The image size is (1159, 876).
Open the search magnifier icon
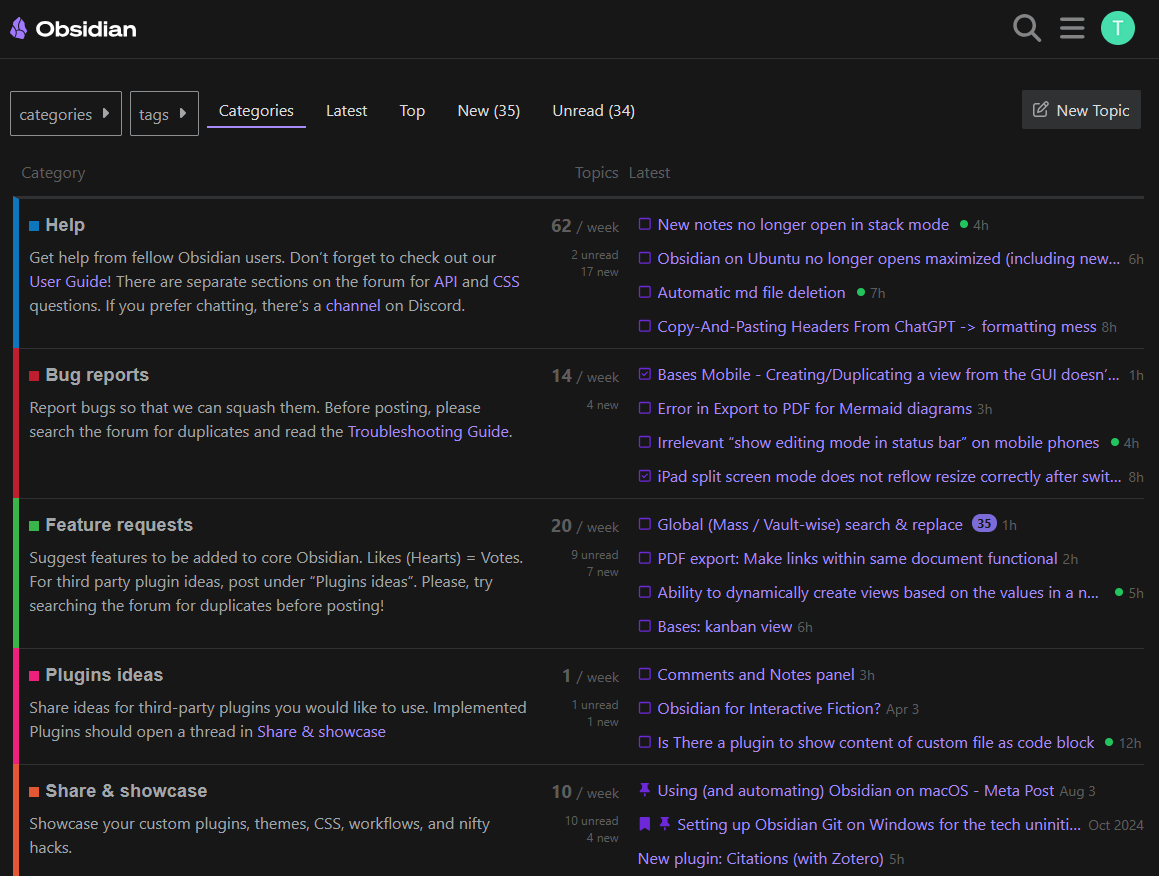[x=1027, y=28]
